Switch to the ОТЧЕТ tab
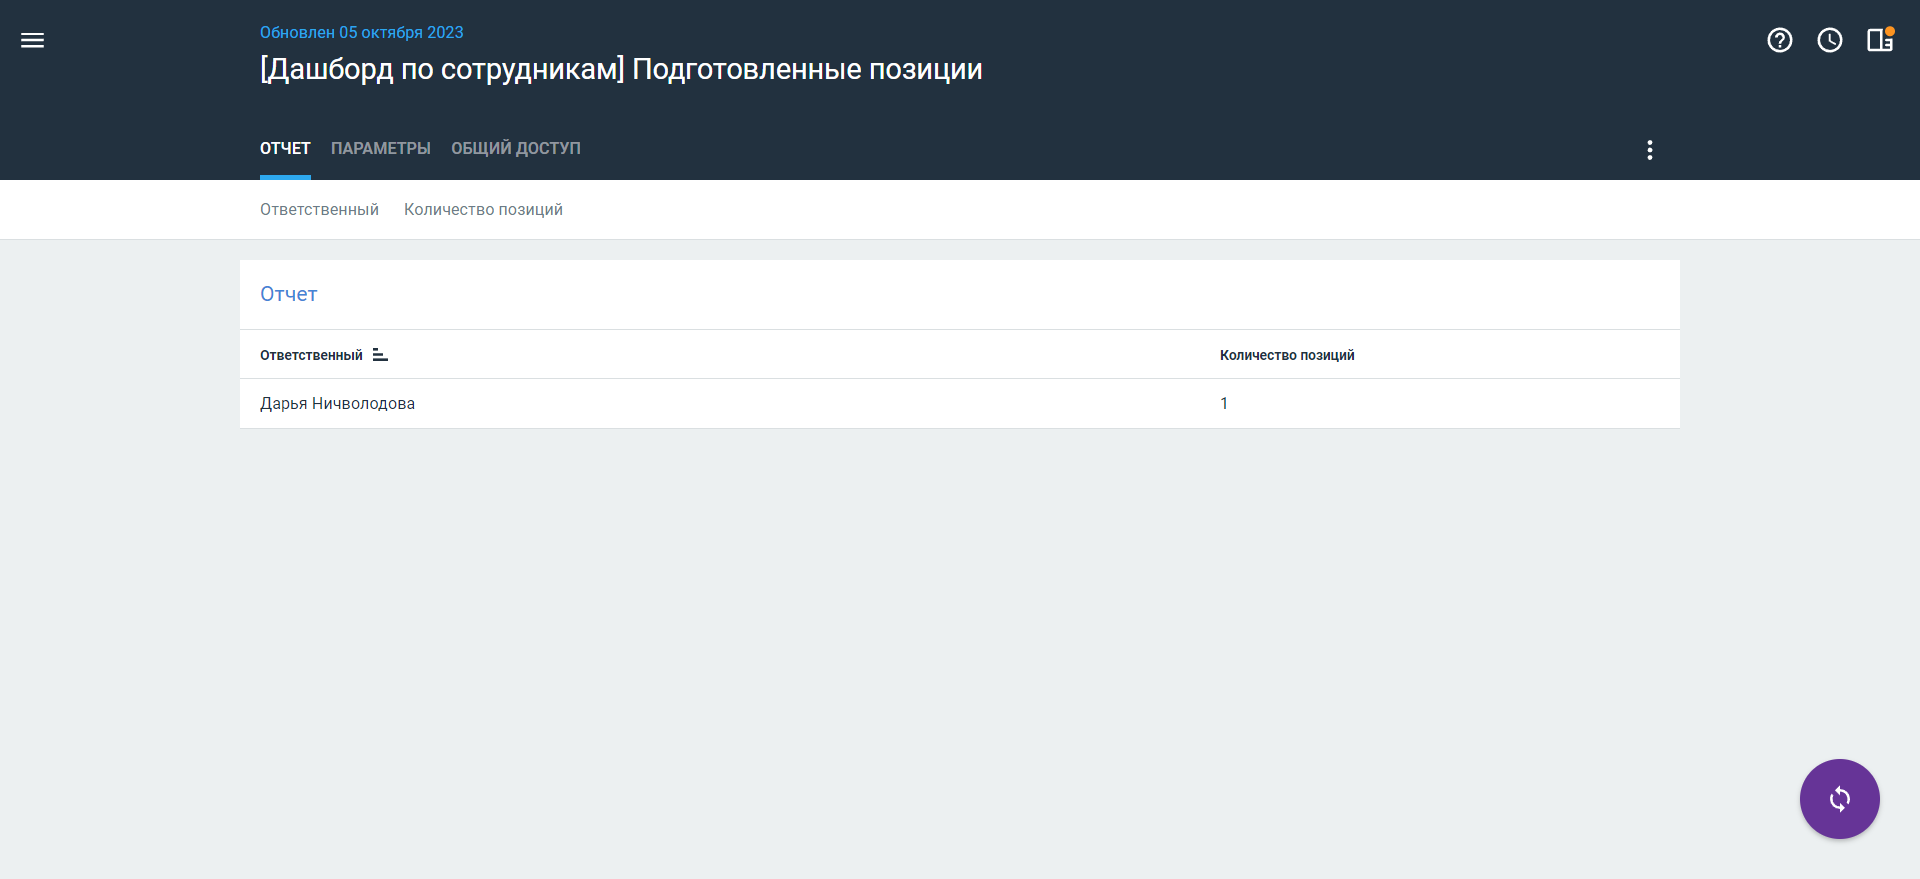This screenshot has height=879, width=1920. click(x=285, y=148)
